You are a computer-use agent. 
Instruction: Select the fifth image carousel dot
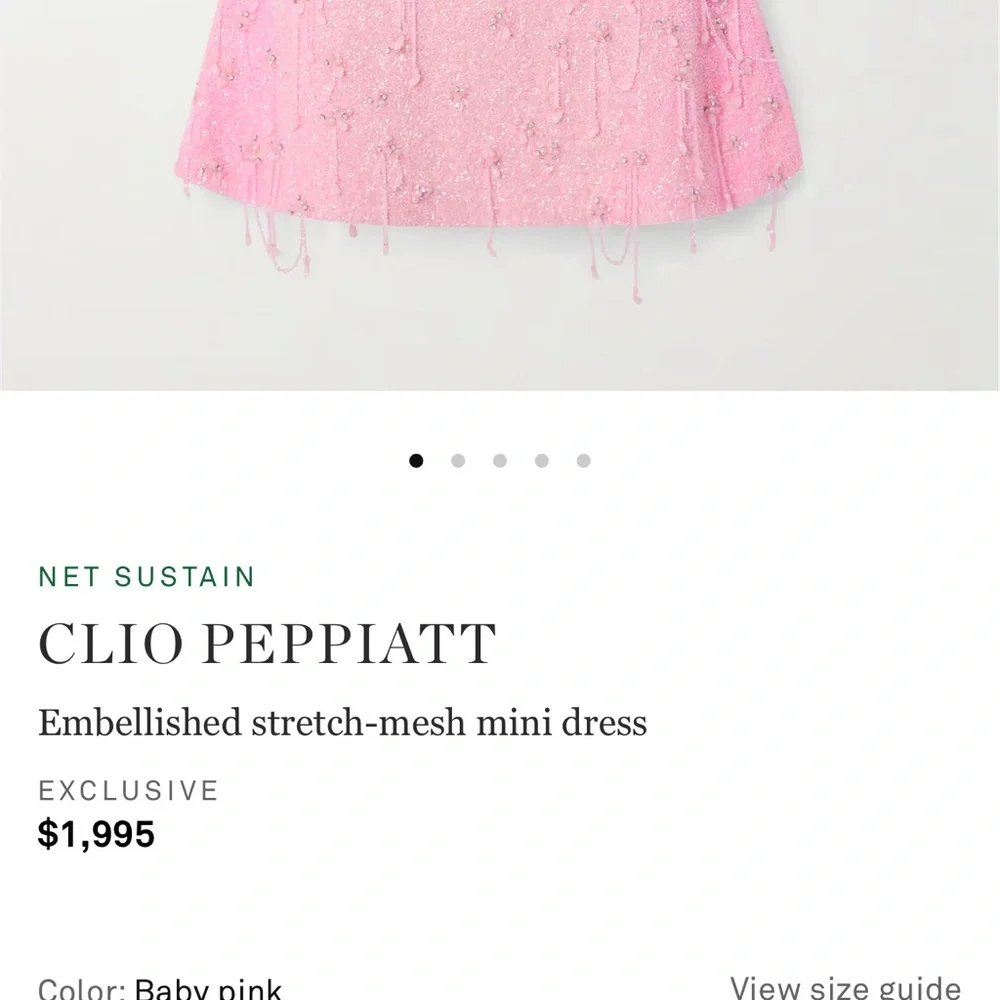point(581,460)
